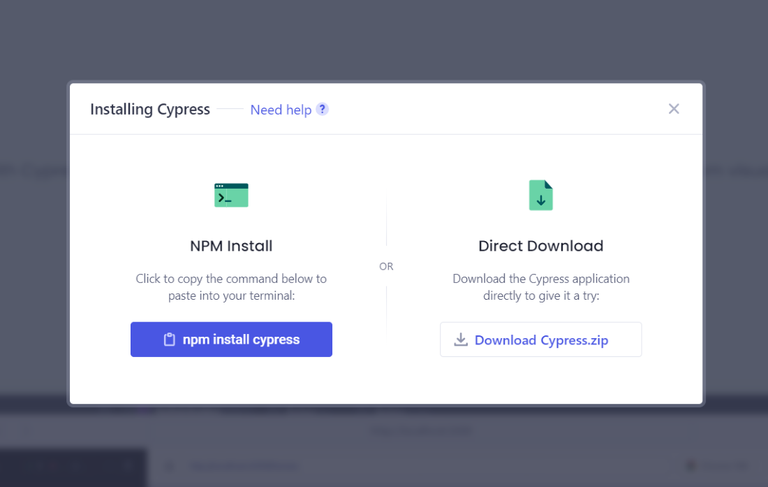
Task: Click the Installing Cypress title text
Action: [150, 109]
